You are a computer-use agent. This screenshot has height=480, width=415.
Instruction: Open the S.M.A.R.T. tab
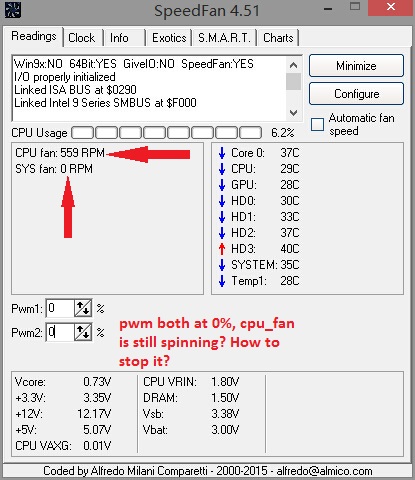(x=224, y=38)
